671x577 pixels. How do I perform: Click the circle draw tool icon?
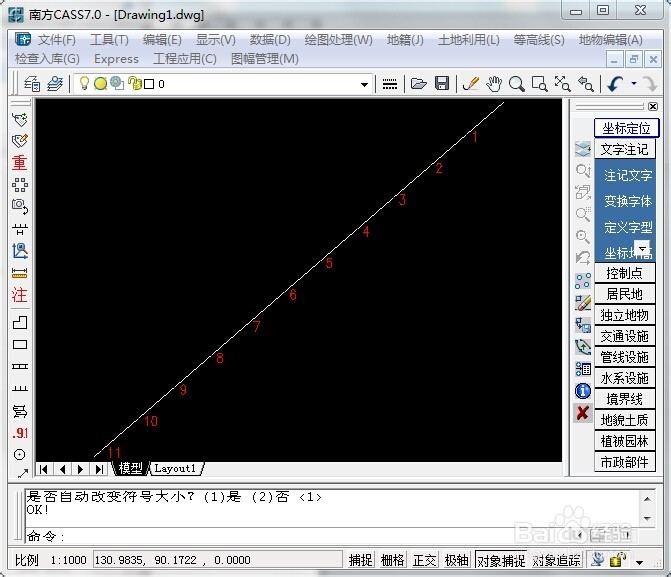point(20,454)
